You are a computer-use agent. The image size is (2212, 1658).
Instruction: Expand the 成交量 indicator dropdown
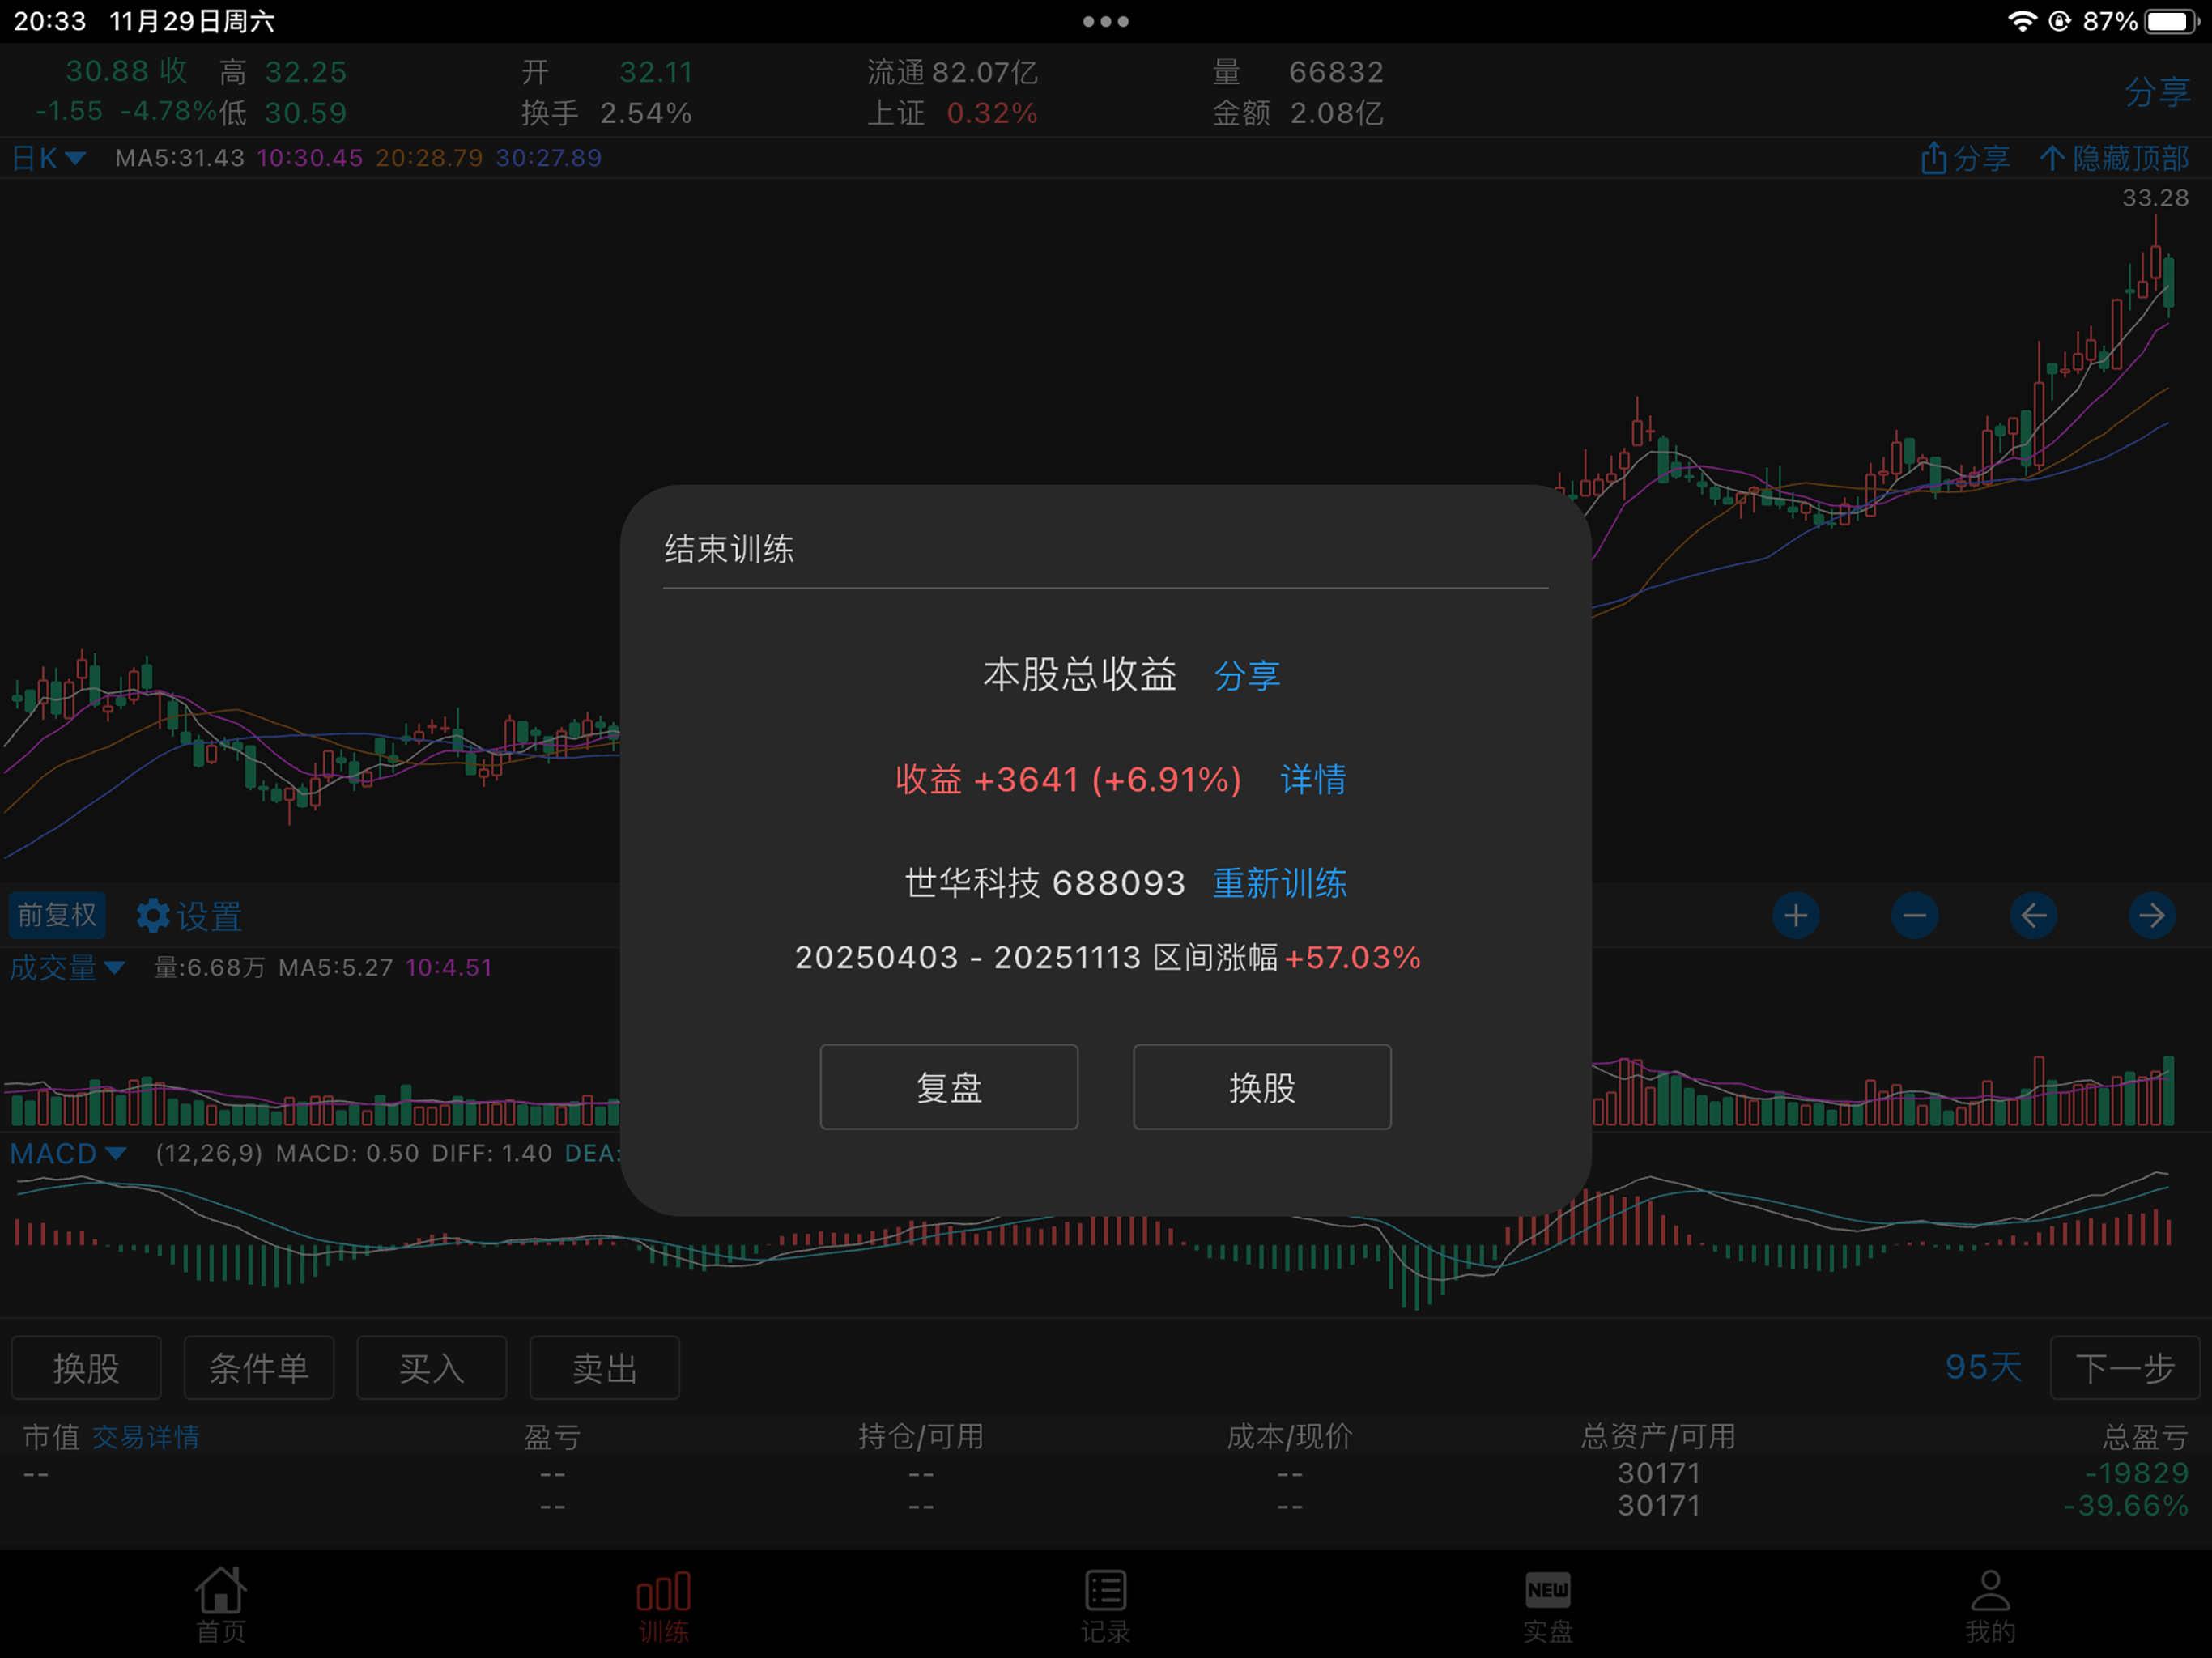pyautogui.click(x=67, y=968)
